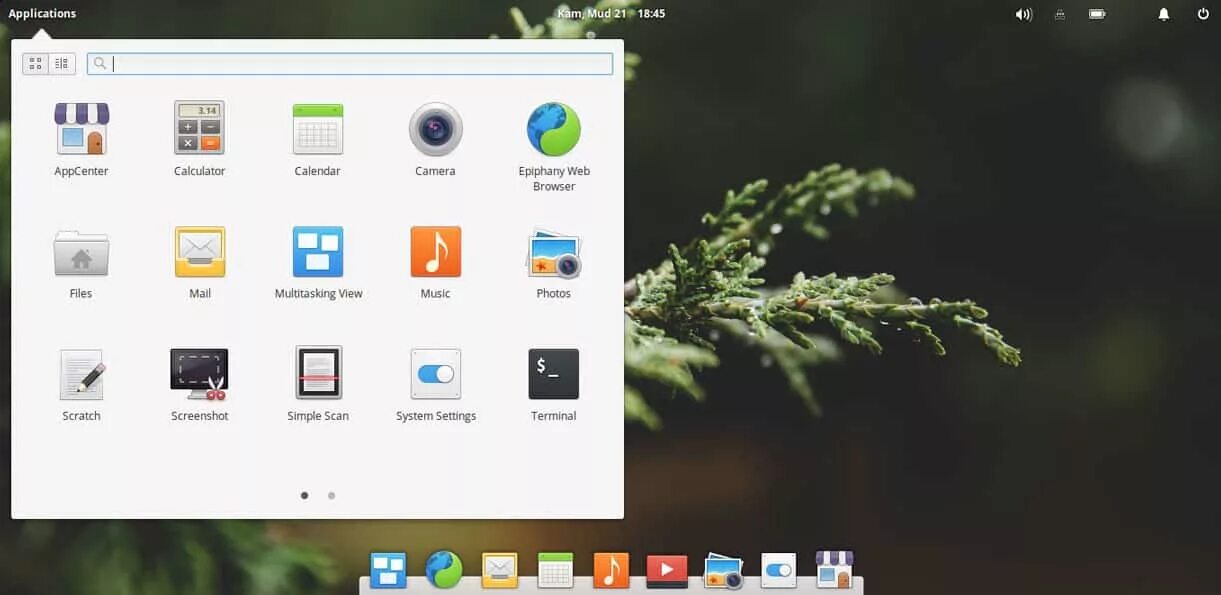The width and height of the screenshot is (1221, 595).
Task: Go to first launcher page dot
Action: (305, 495)
